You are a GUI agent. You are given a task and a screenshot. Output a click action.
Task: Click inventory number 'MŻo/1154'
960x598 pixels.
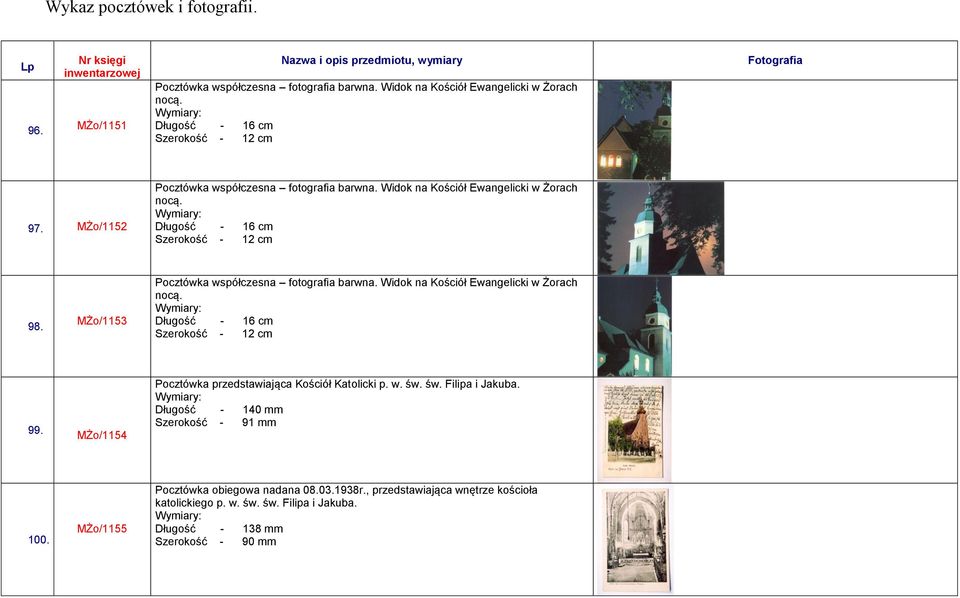pos(102,435)
